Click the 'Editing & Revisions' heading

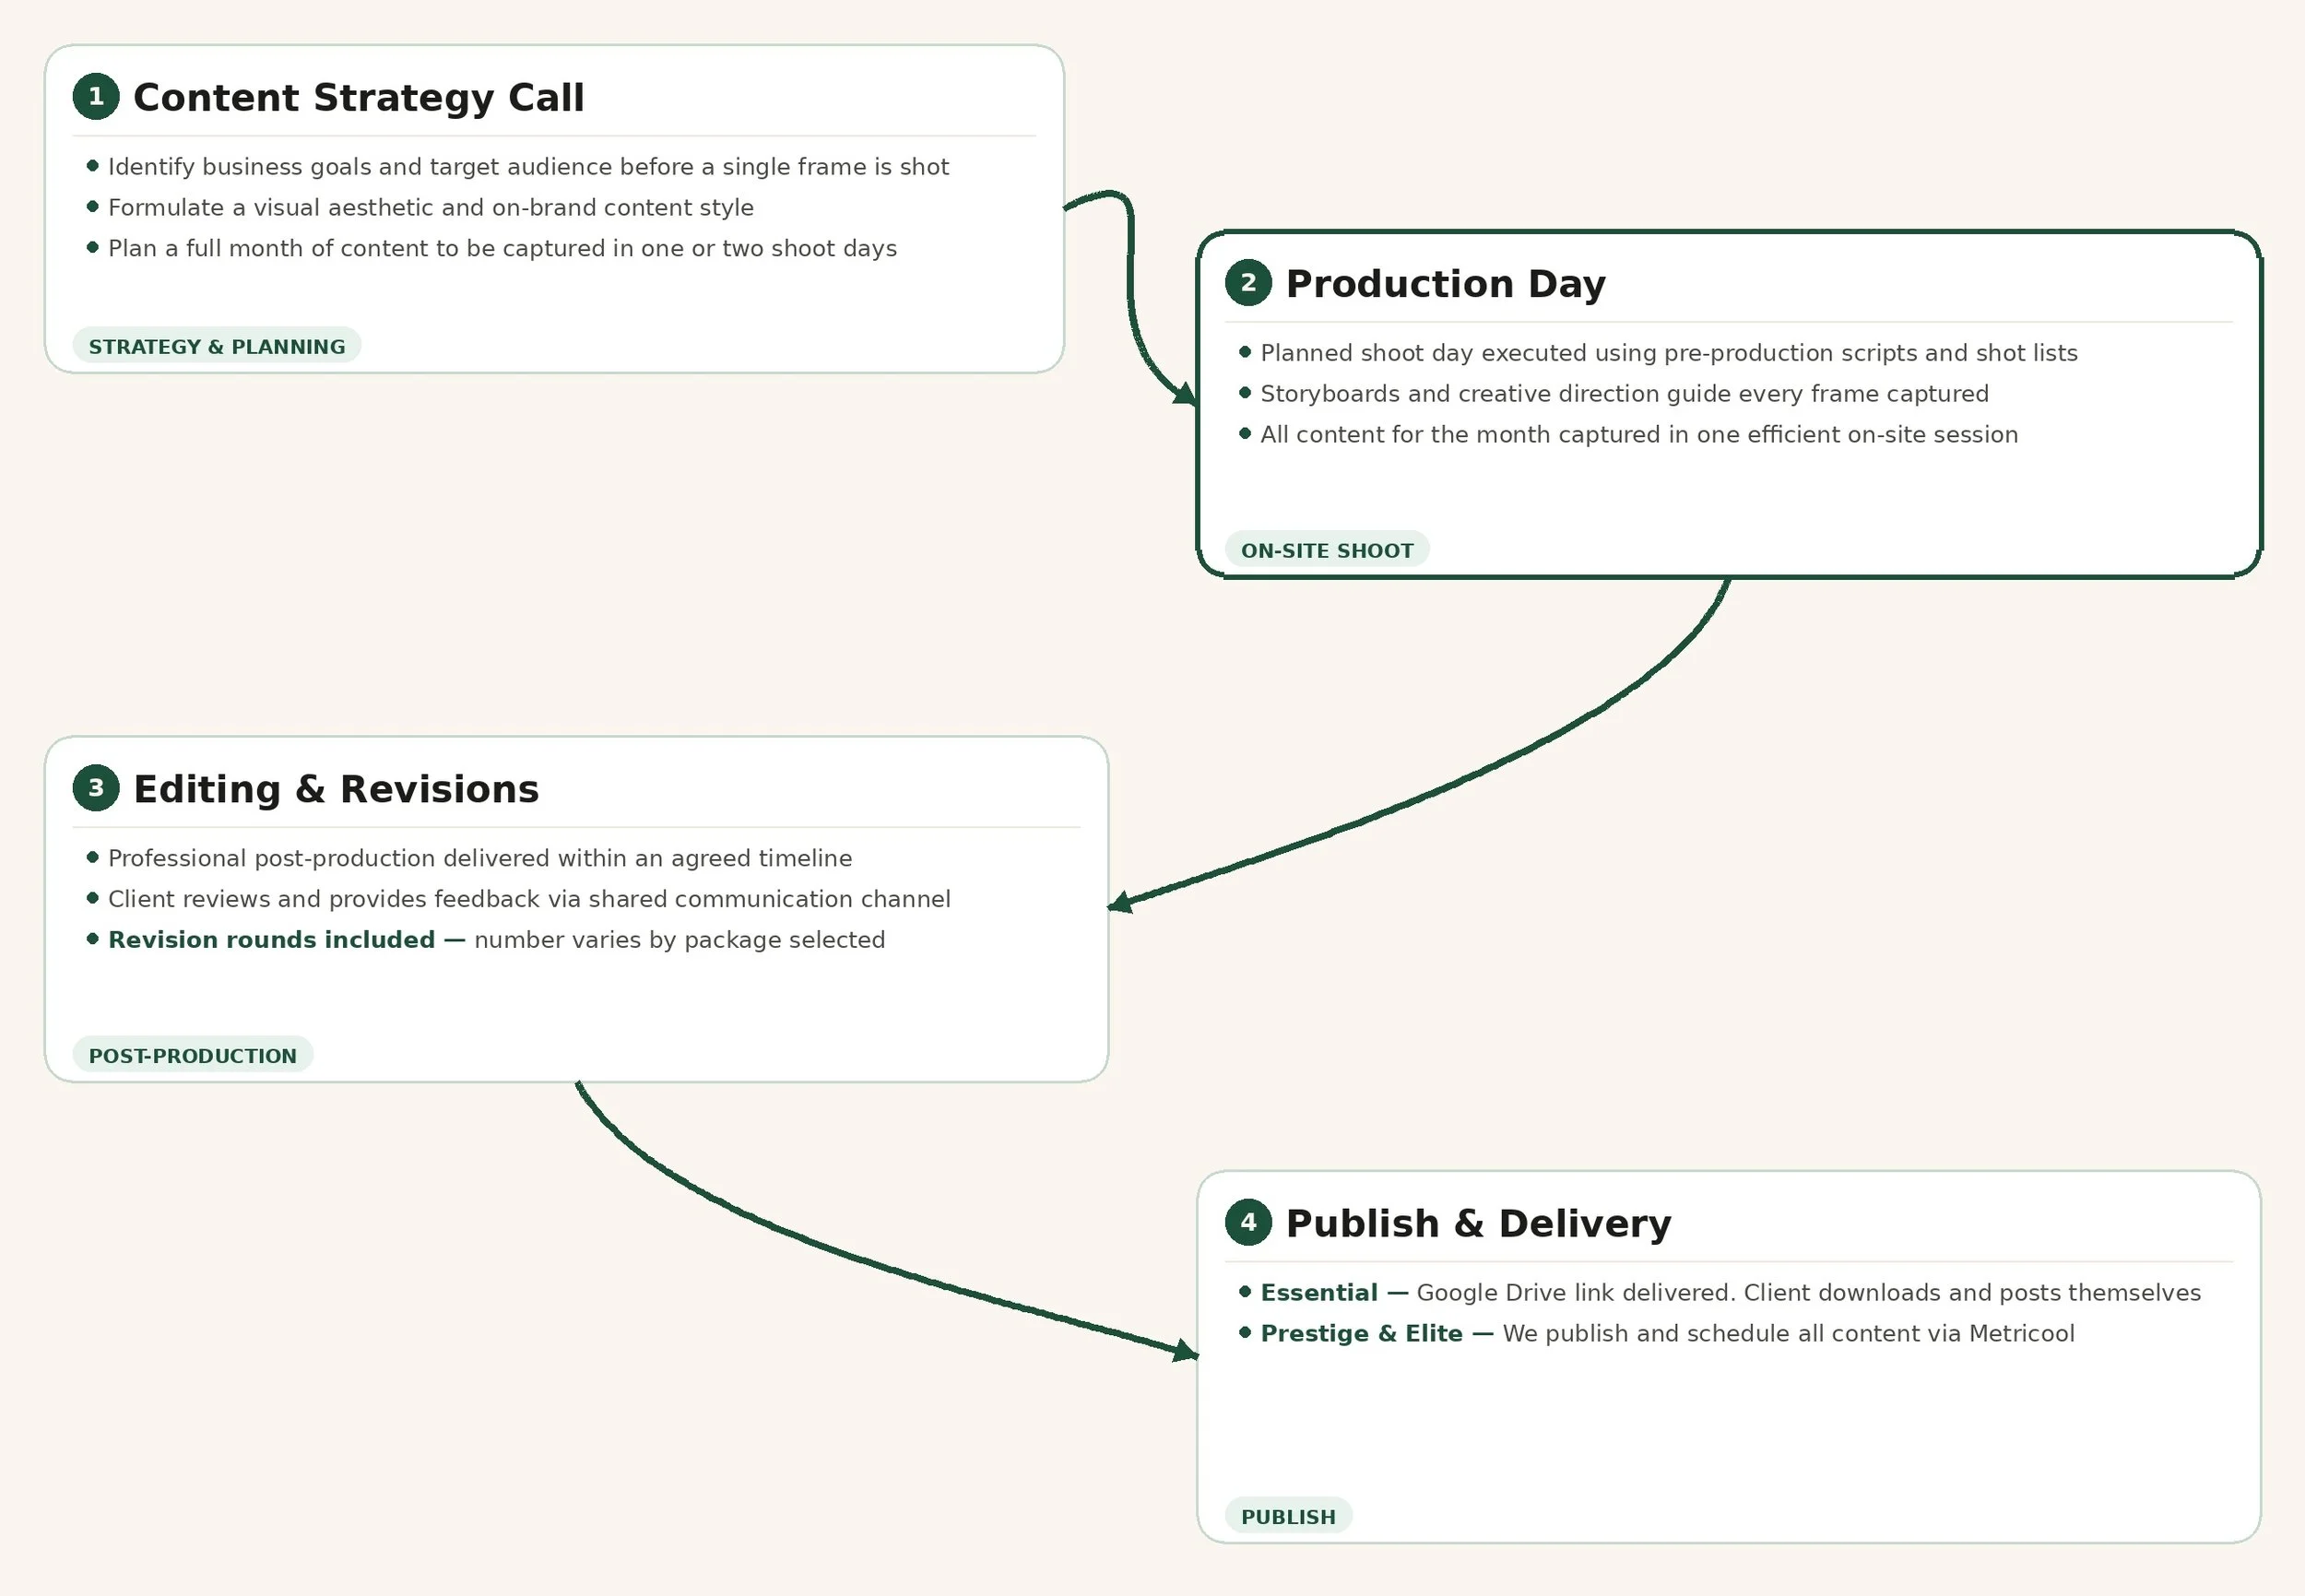[x=336, y=790]
